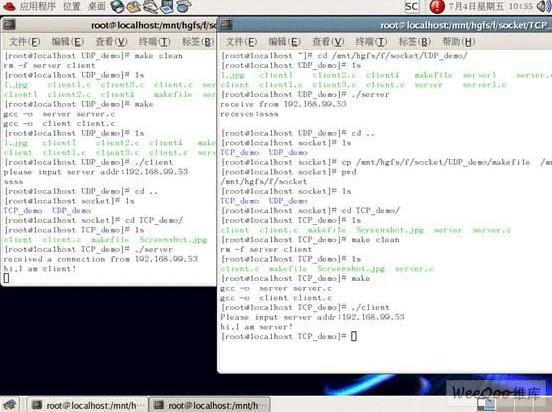
Task: Open 帮助(H) menu in right terminal
Action: pos(458,42)
